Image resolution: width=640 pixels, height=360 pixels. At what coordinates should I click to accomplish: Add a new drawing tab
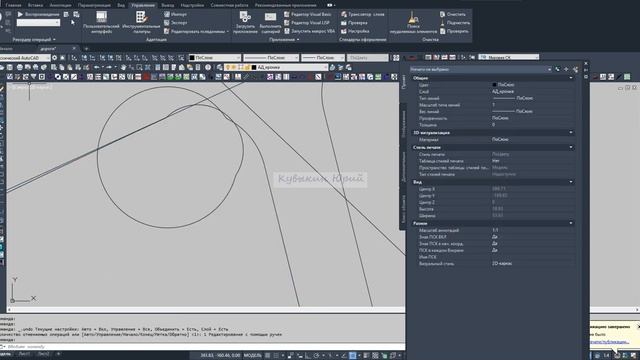(86, 49)
